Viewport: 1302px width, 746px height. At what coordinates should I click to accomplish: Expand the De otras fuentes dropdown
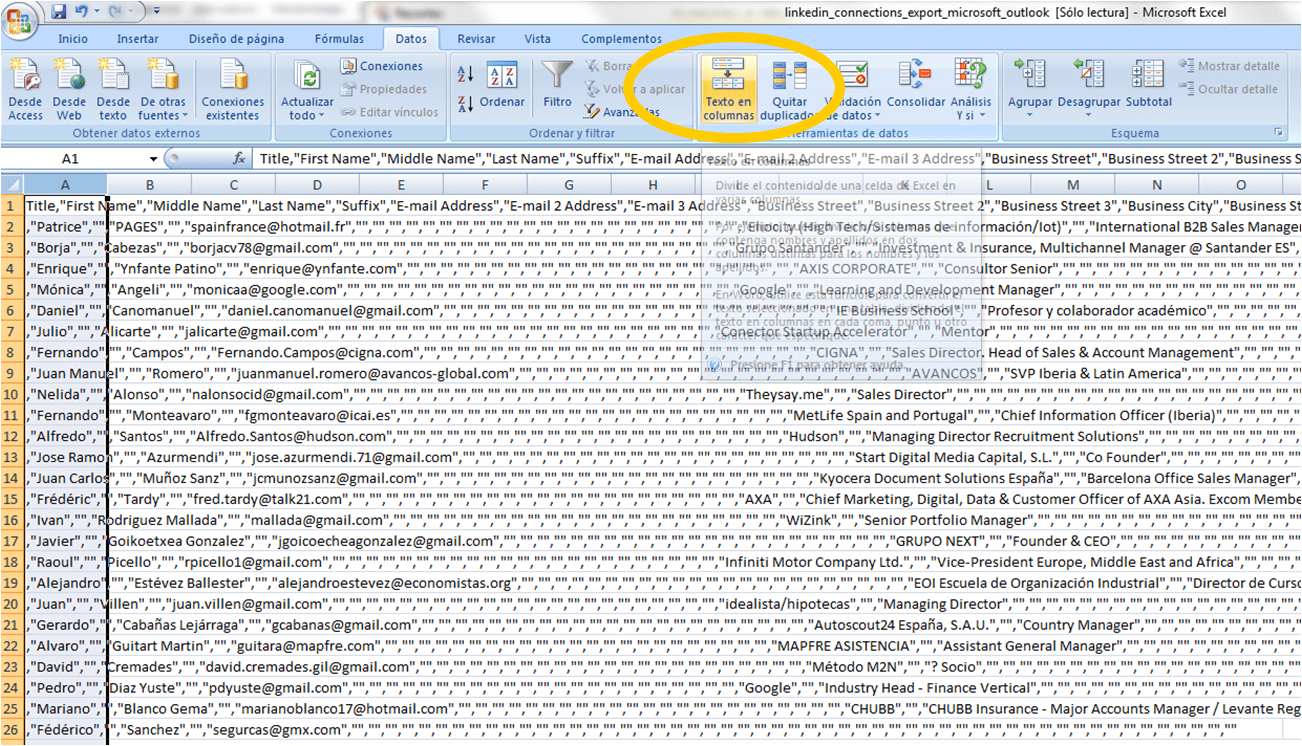pyautogui.click(x=163, y=88)
